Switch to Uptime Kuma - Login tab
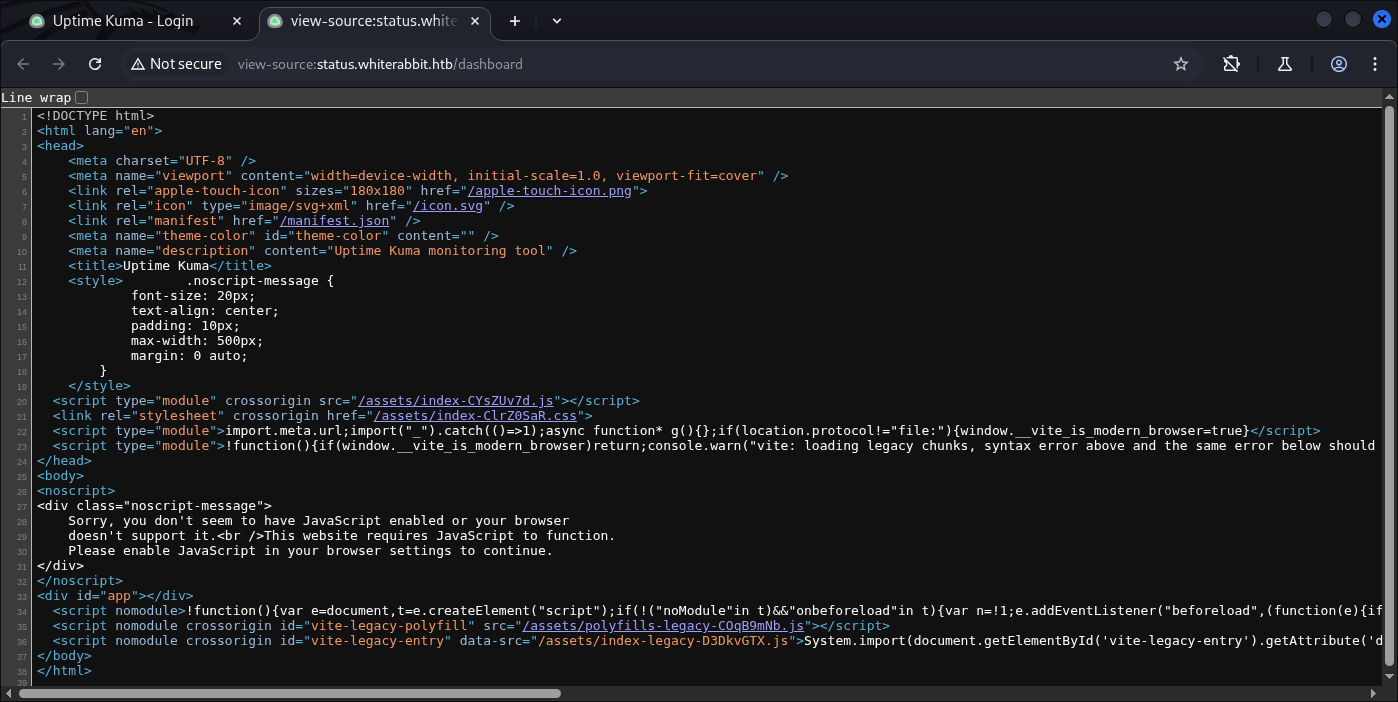The height and width of the screenshot is (702, 1398). (x=123, y=21)
